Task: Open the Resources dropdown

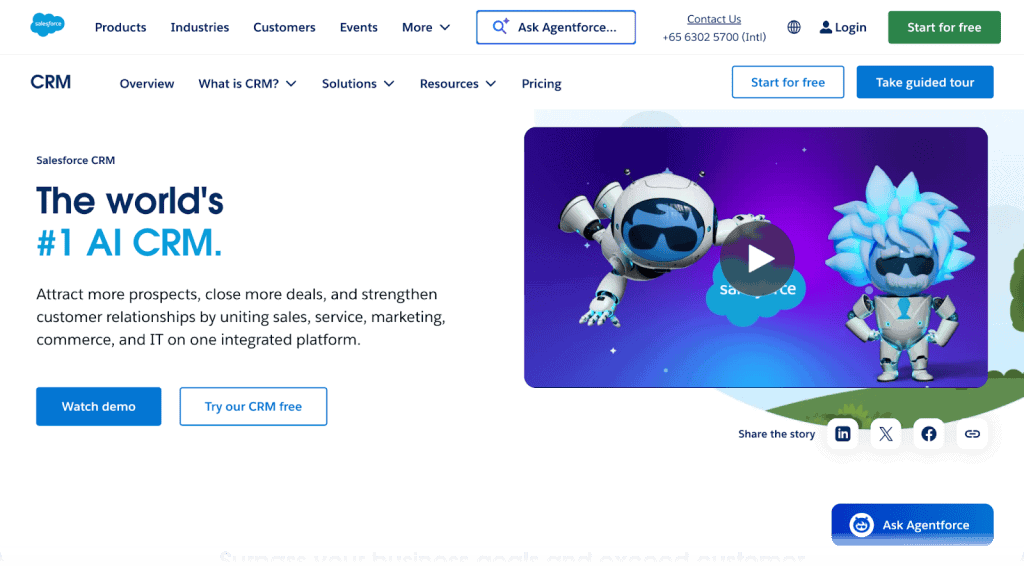Action: click(x=457, y=84)
